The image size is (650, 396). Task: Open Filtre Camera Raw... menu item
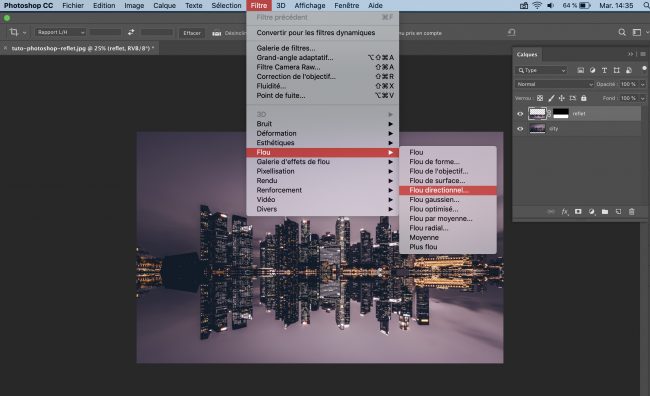click(x=323, y=67)
